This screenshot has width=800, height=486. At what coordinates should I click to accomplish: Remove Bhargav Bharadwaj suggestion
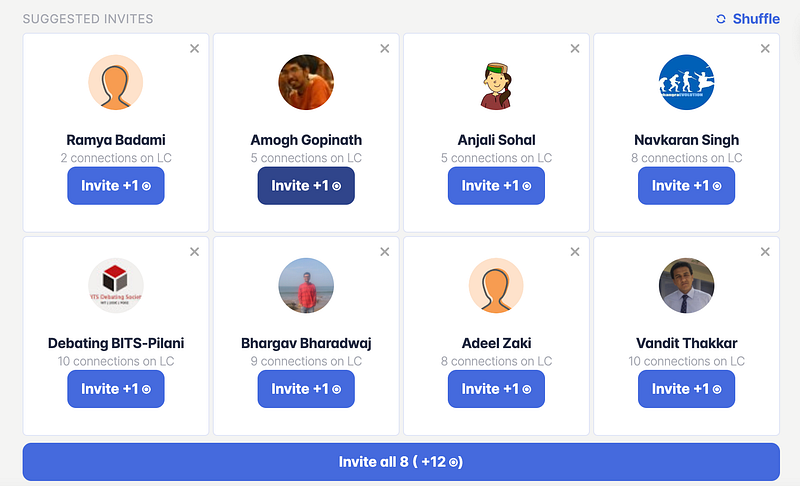click(x=385, y=251)
